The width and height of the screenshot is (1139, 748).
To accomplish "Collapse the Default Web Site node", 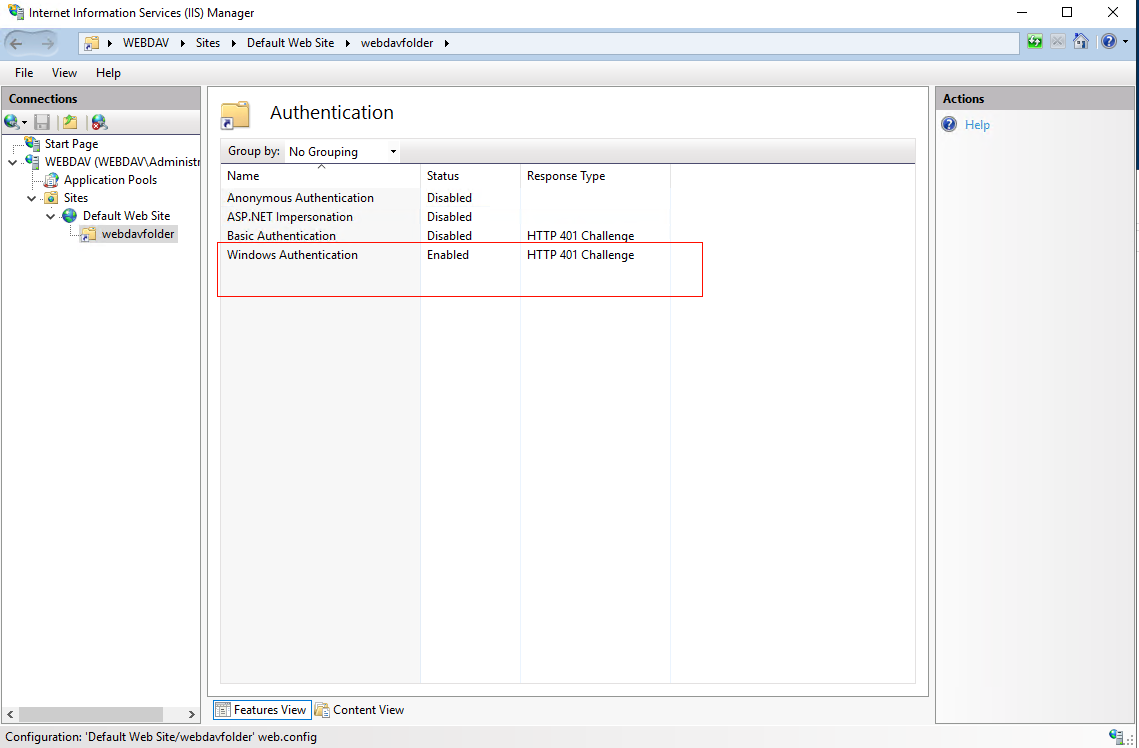I will [50, 216].
